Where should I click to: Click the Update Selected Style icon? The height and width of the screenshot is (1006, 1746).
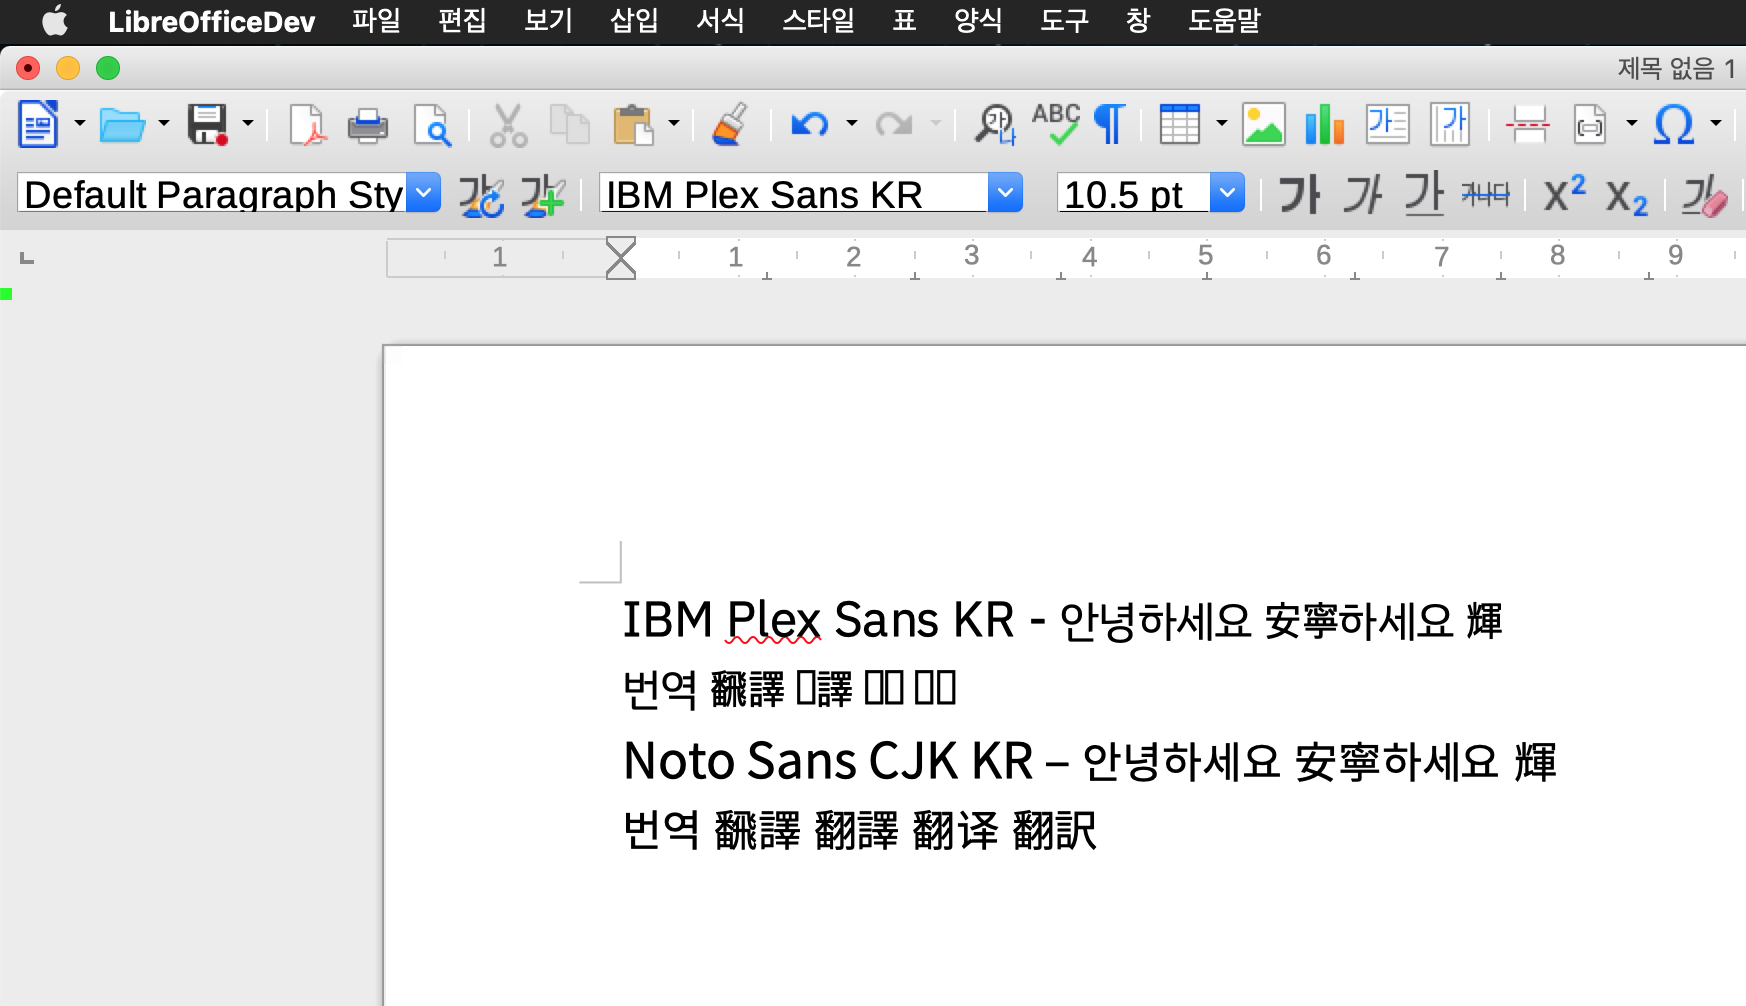(481, 194)
